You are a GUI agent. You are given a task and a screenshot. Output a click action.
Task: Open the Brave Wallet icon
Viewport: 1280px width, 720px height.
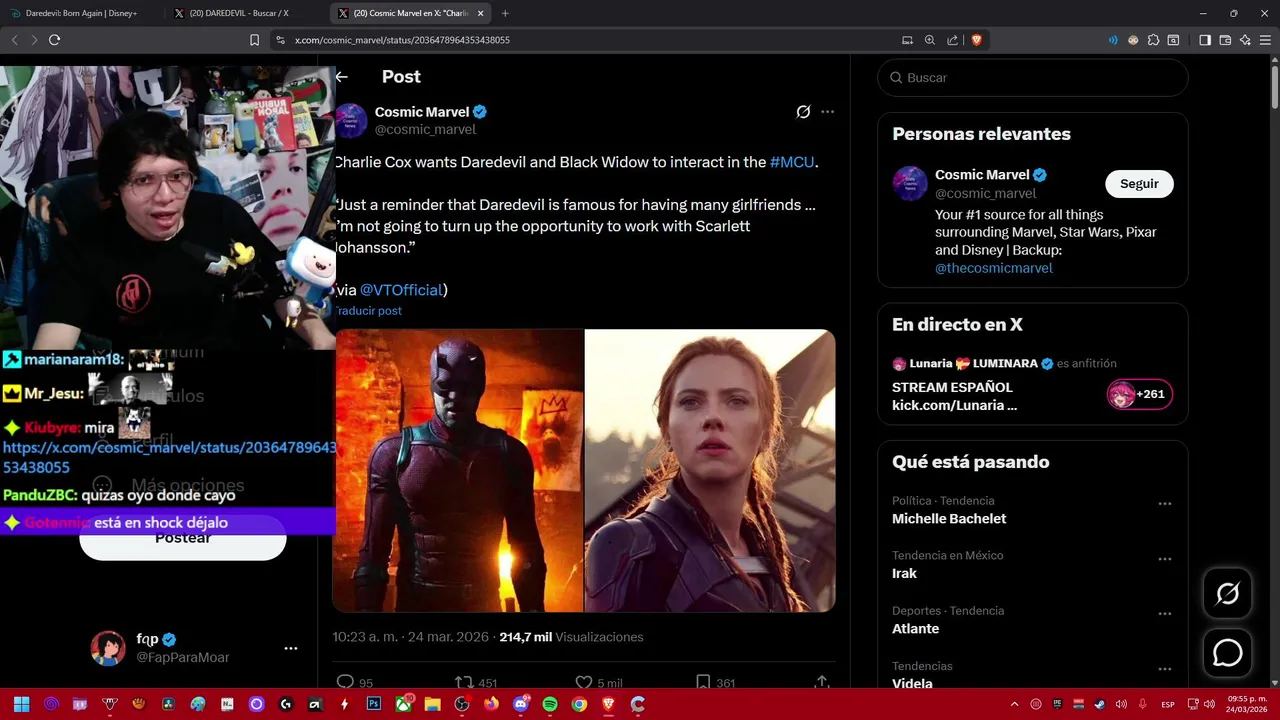coord(1225,40)
